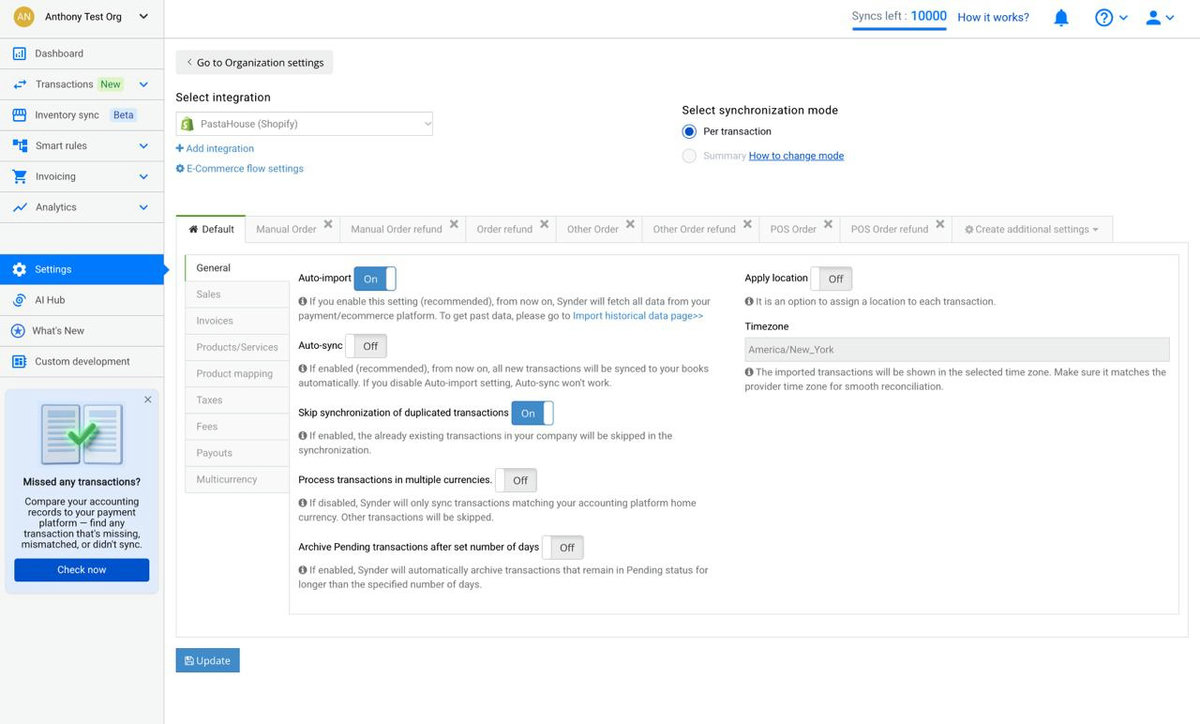
Task: Toggle Skip synchronization of duplicated transactions
Action: [x=532, y=413]
